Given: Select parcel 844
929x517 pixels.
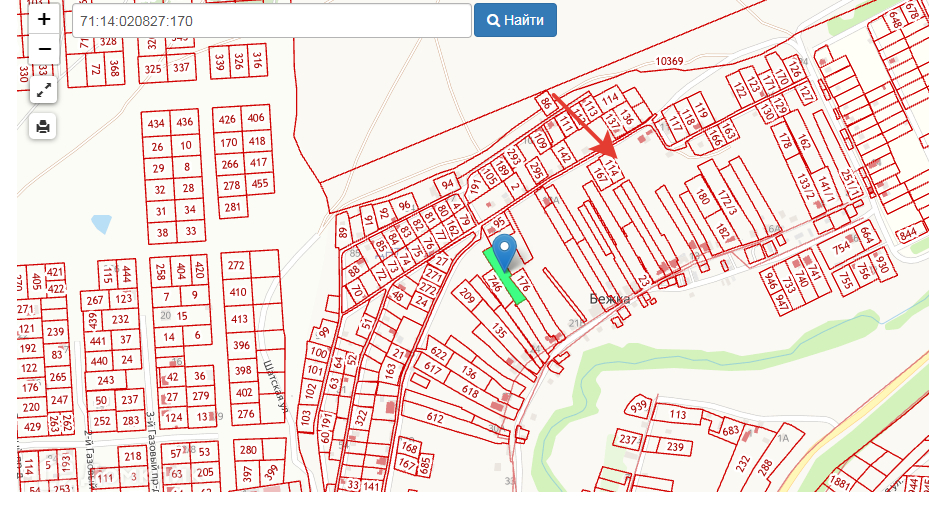Looking at the screenshot, I should coord(908,235).
